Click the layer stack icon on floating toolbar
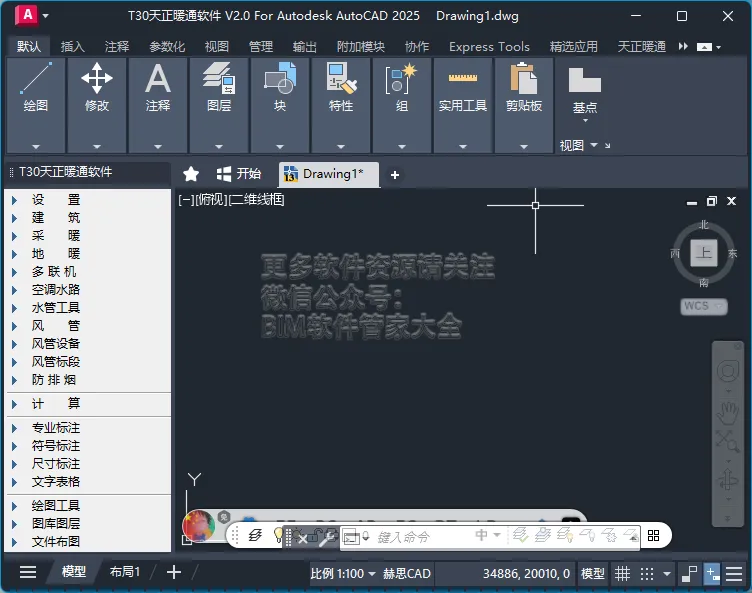 (255, 535)
